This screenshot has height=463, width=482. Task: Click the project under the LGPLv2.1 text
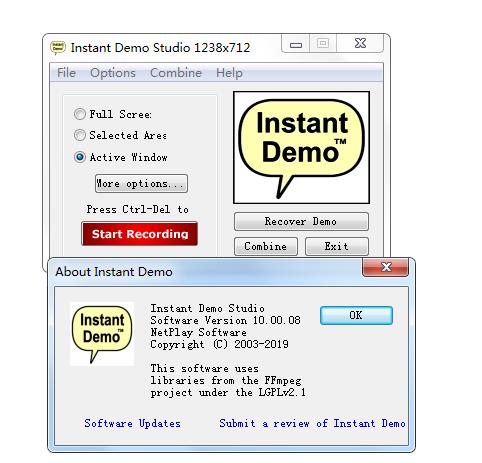click(x=228, y=393)
